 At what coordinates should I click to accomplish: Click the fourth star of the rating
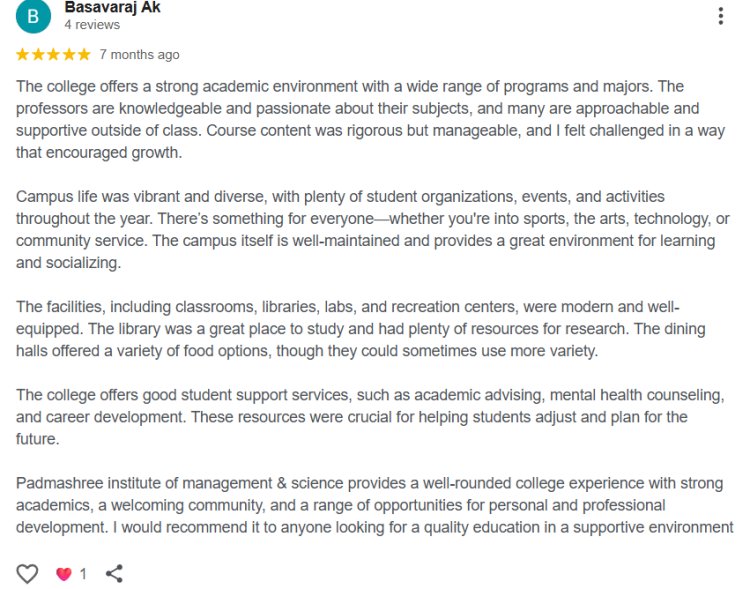(68, 54)
